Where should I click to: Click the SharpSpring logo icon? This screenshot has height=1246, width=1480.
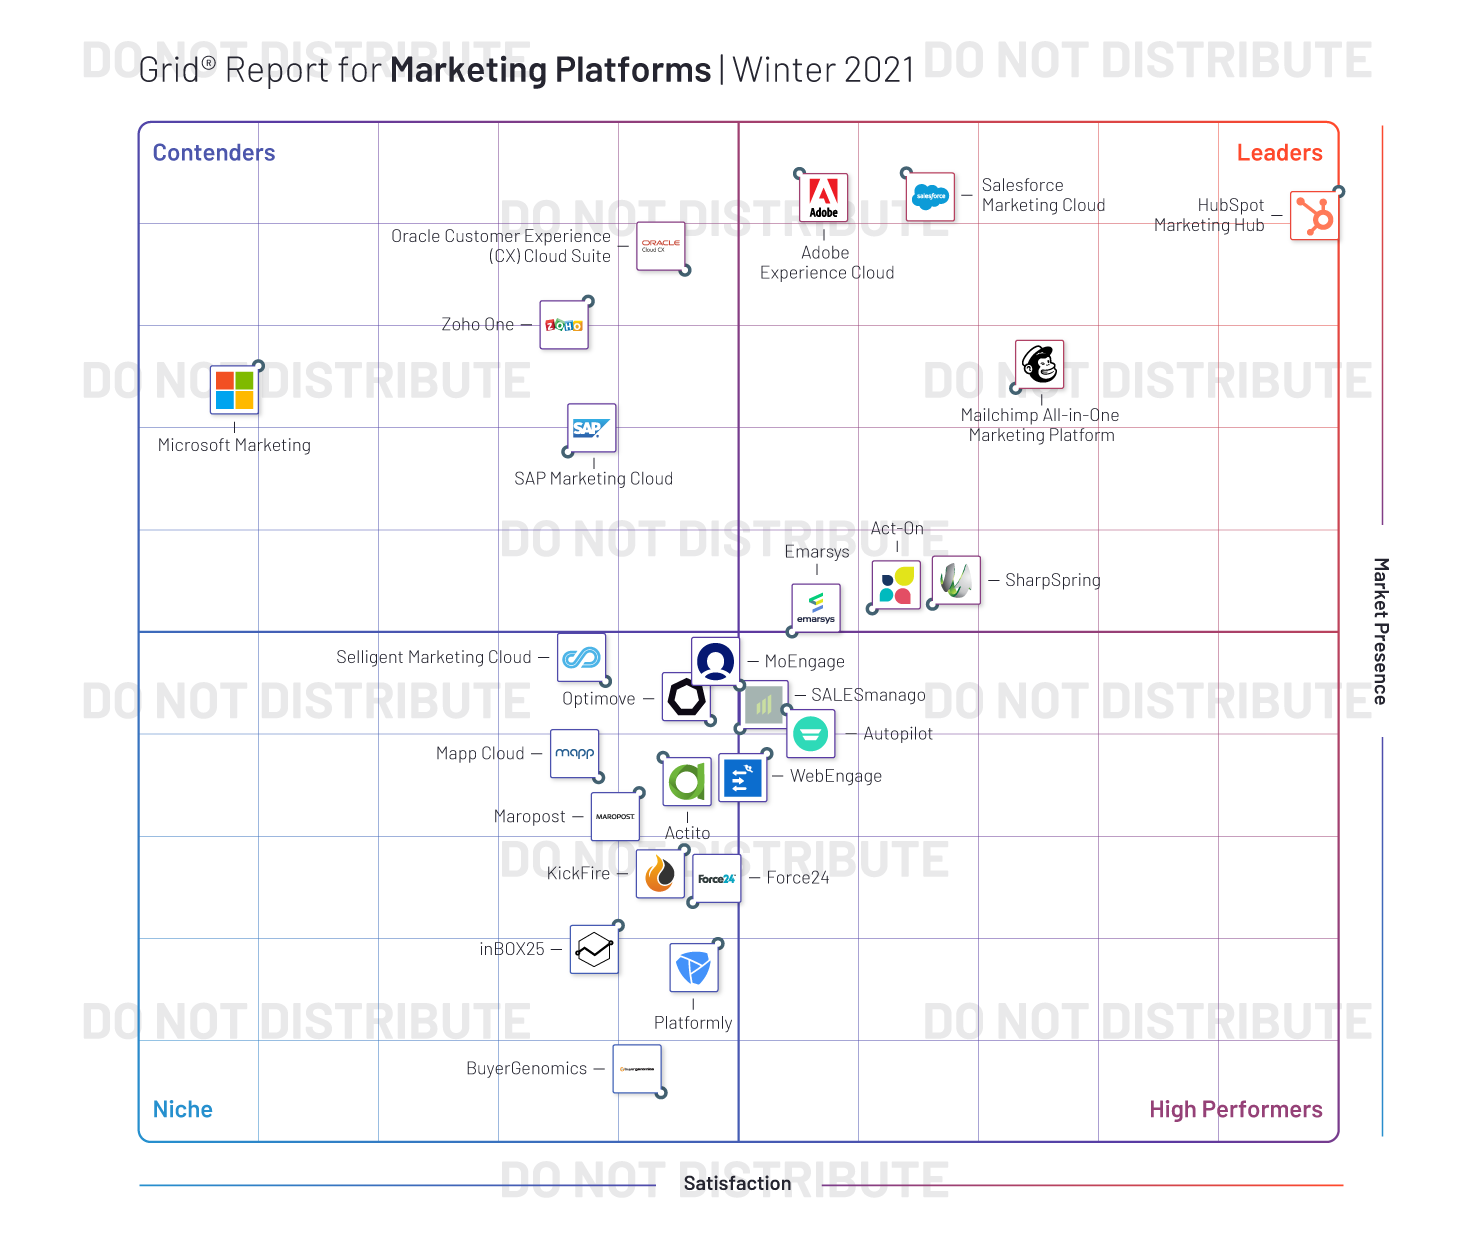pos(954,580)
